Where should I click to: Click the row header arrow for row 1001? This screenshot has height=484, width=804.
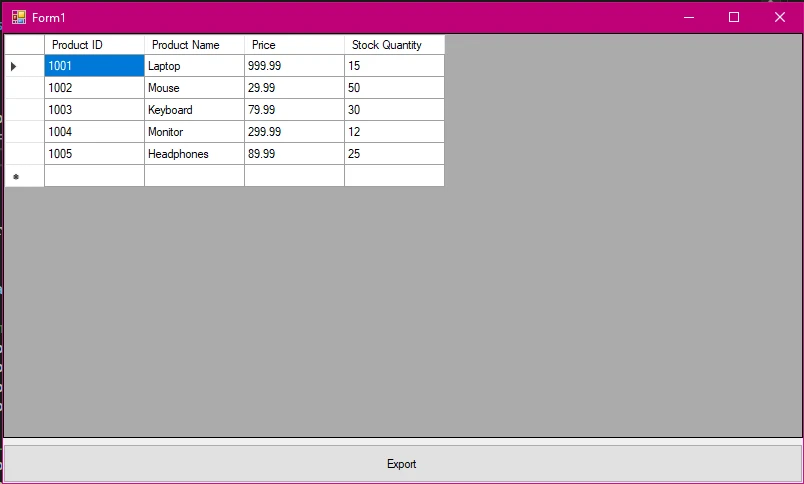tap(24, 66)
